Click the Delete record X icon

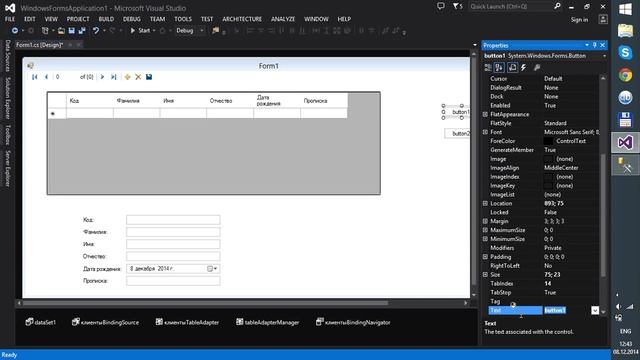click(x=138, y=77)
